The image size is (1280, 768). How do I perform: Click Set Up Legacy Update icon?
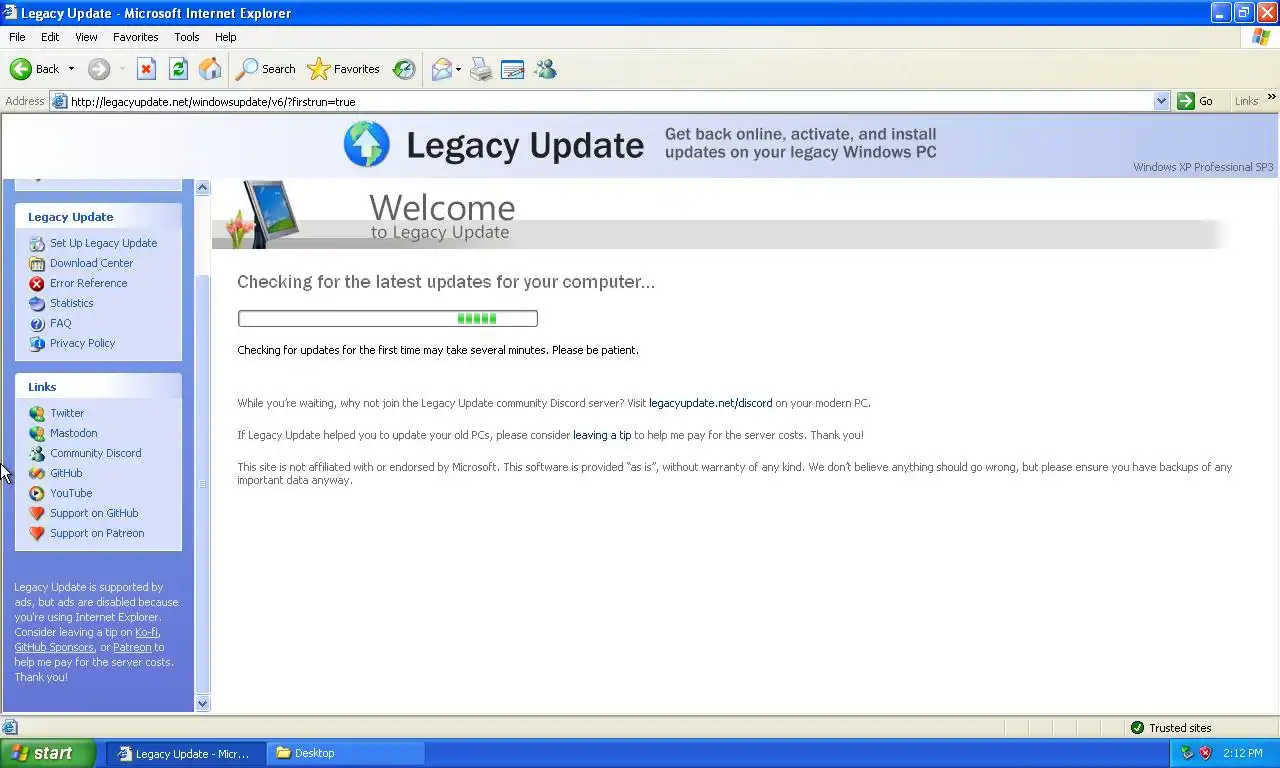click(x=37, y=243)
